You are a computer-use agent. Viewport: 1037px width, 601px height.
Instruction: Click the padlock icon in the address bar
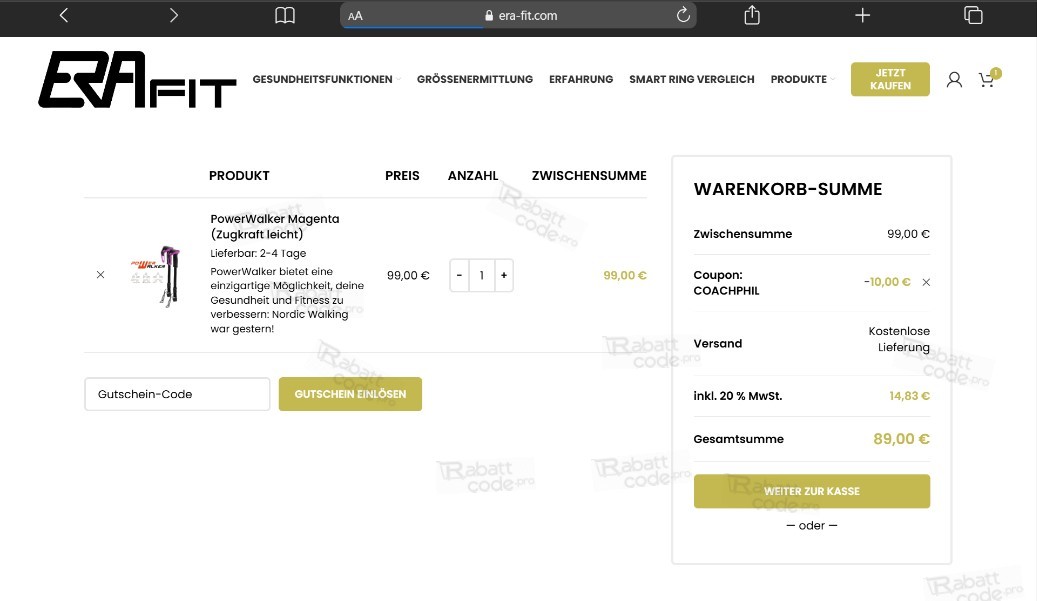[489, 15]
